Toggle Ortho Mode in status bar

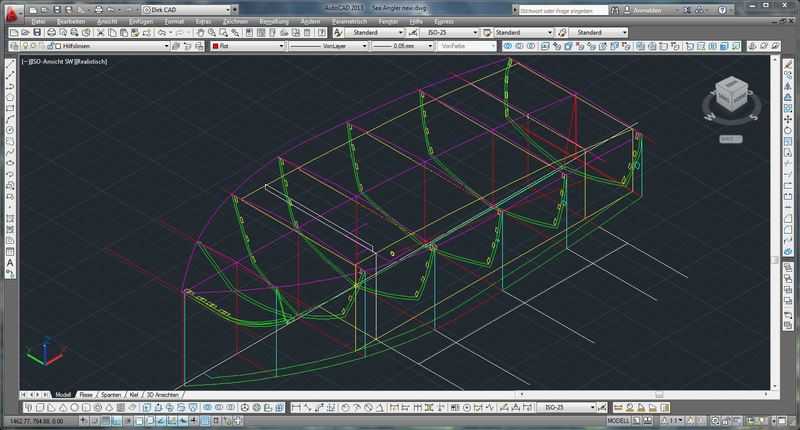117,421
